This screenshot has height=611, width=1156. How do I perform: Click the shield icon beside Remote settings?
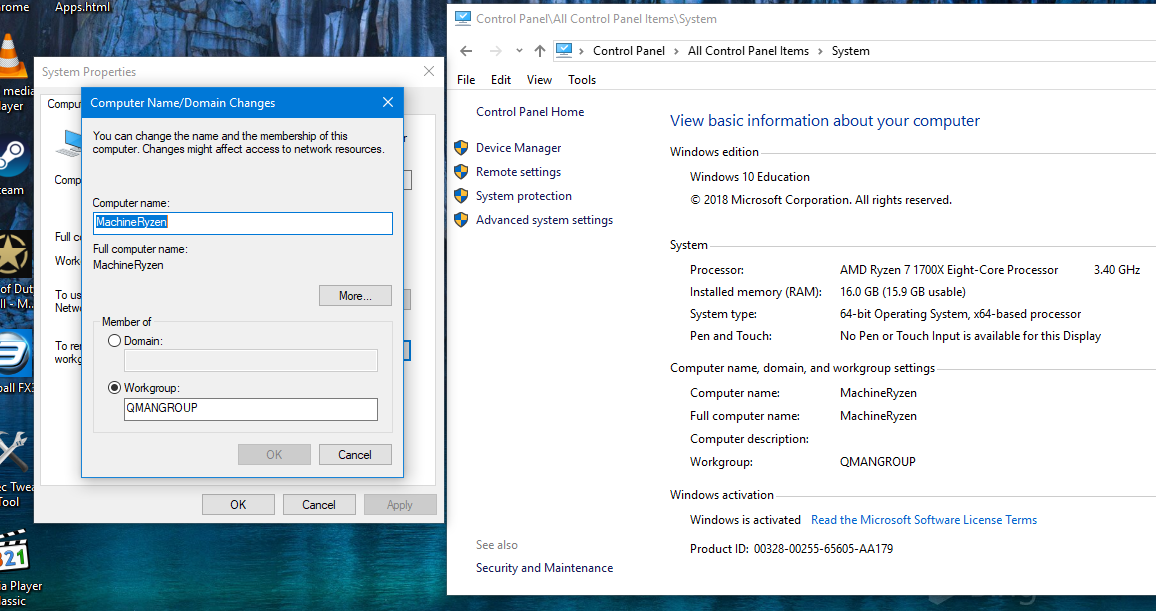coord(461,172)
